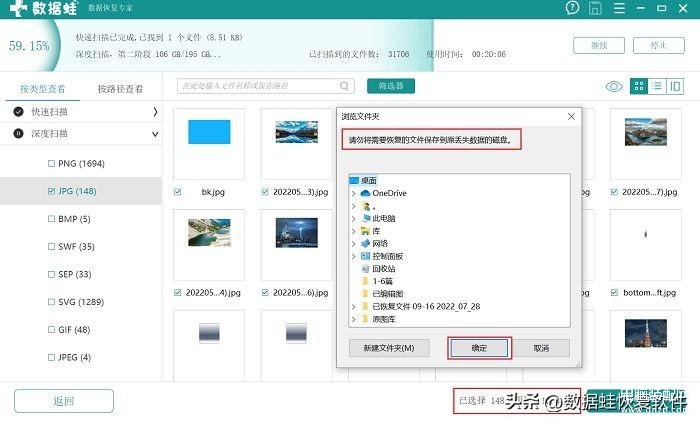Uncheck the bottom...ft.jpg checkbox

tap(614, 293)
